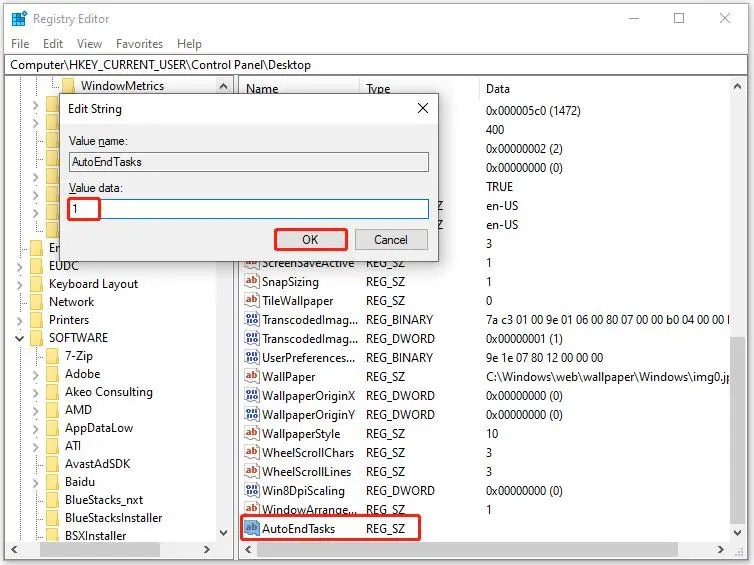This screenshot has height=565, width=754.
Task: Expand the Akeo Consulting tree node
Action: coord(36,392)
